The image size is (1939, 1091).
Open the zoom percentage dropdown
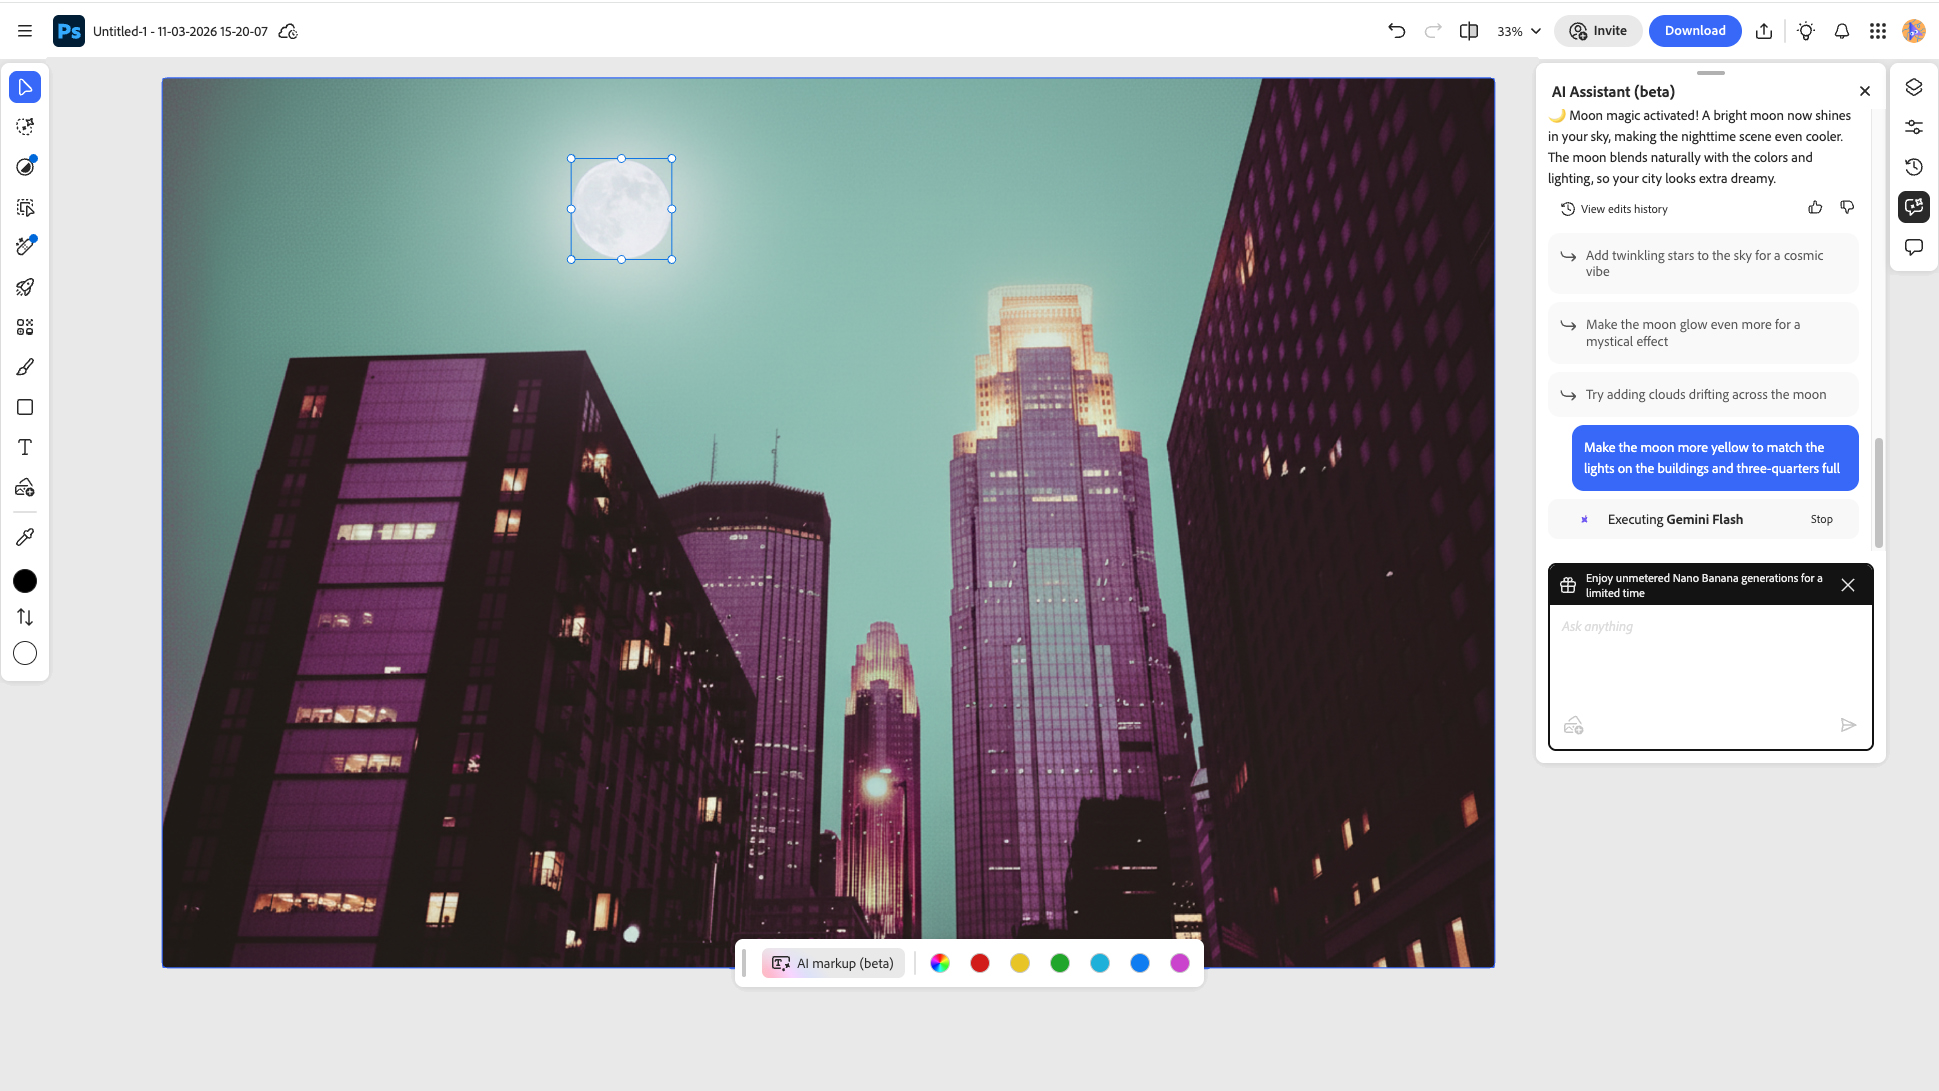pyautogui.click(x=1518, y=31)
